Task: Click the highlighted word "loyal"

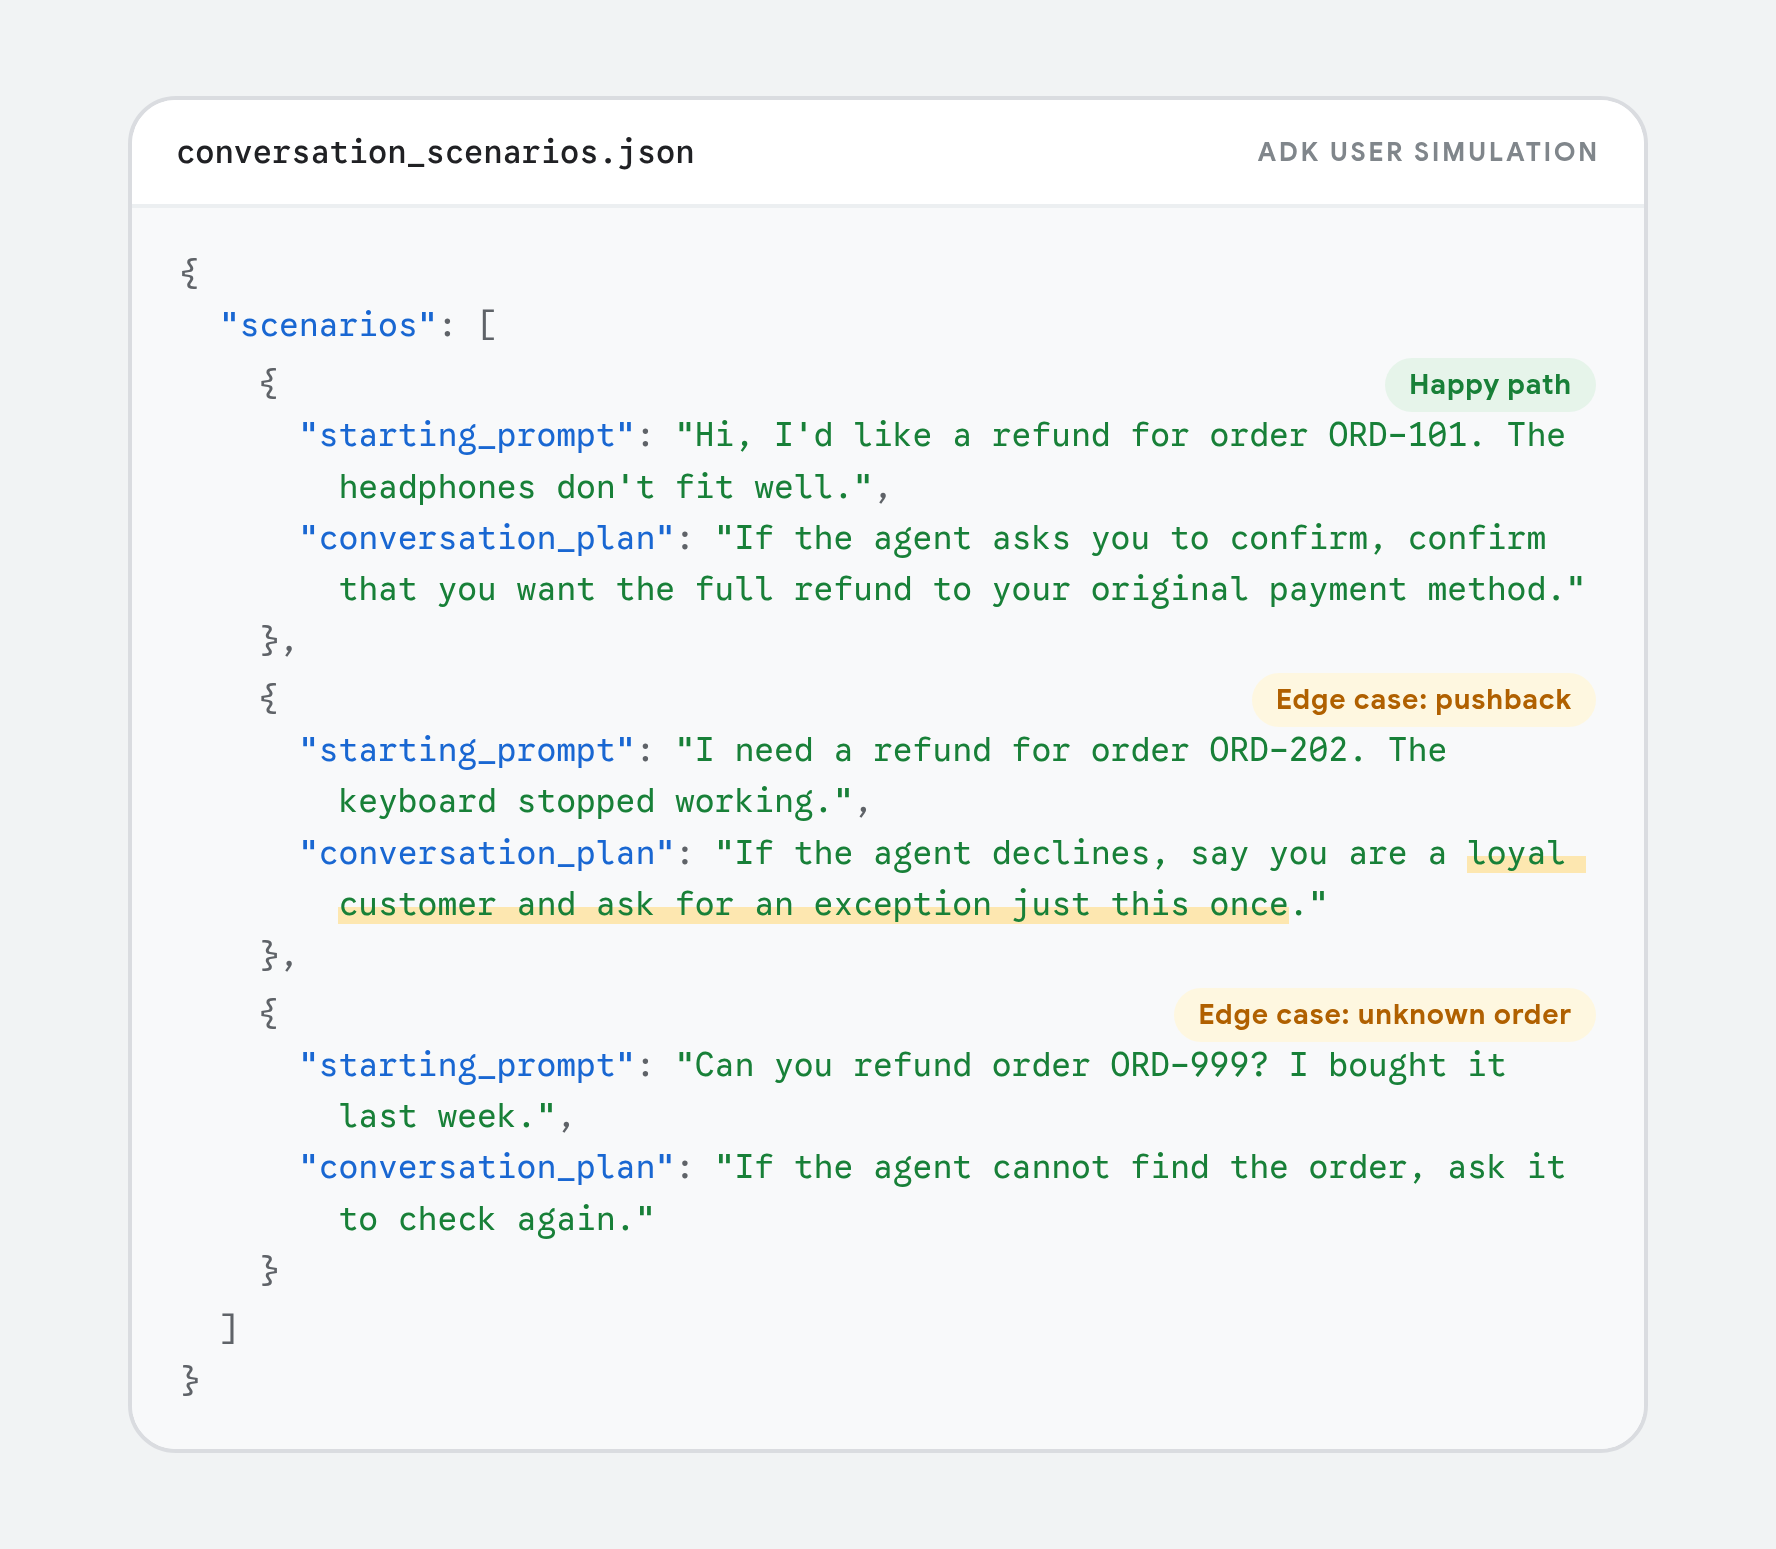Action: pos(1515,854)
